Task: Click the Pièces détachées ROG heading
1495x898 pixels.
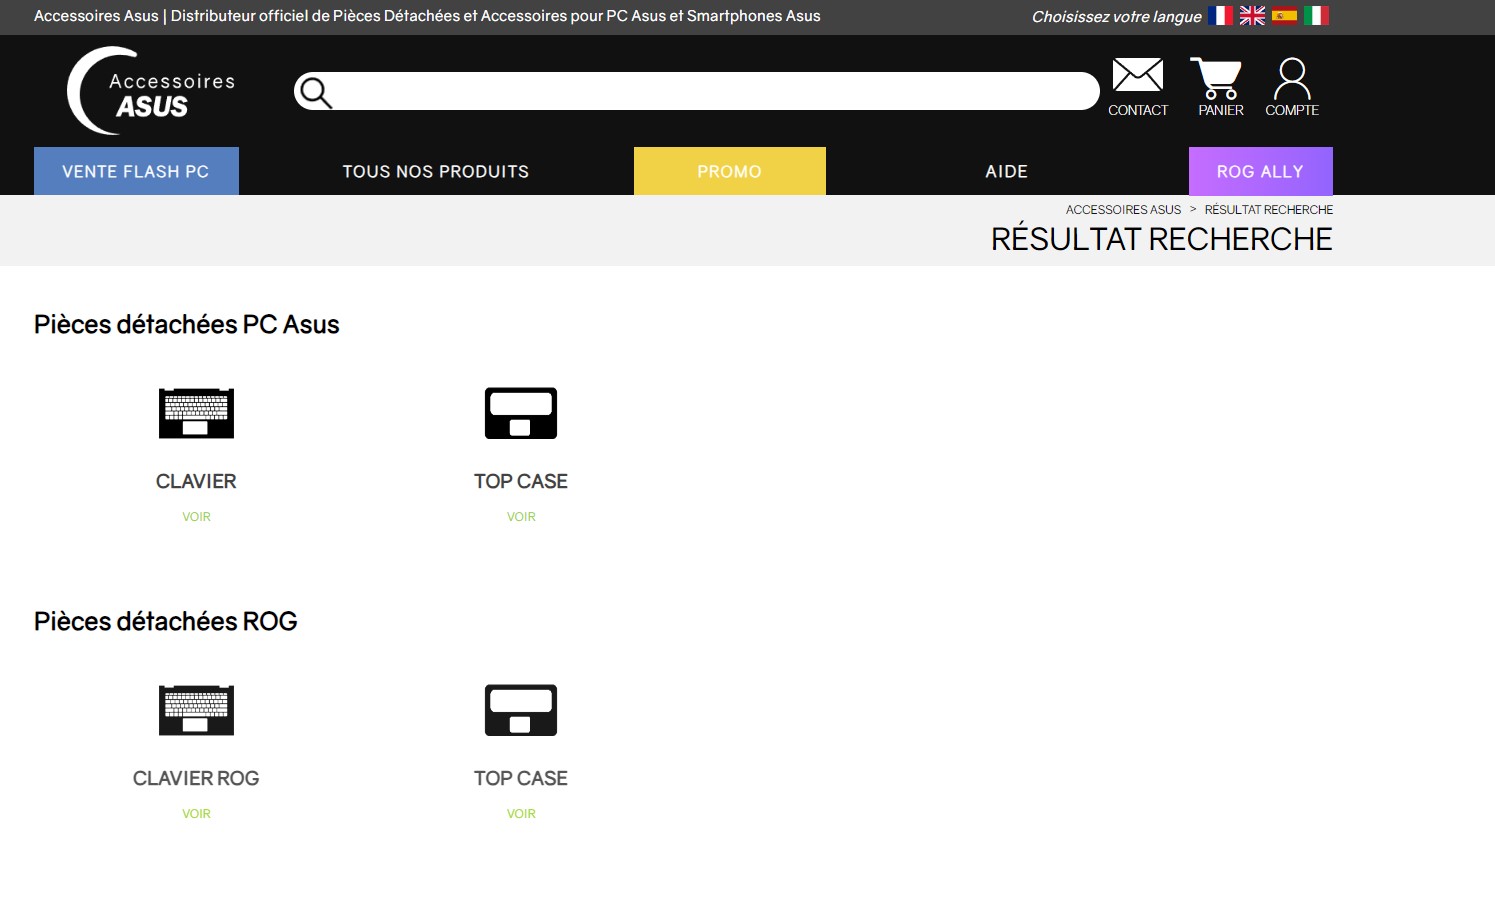Action: (166, 622)
